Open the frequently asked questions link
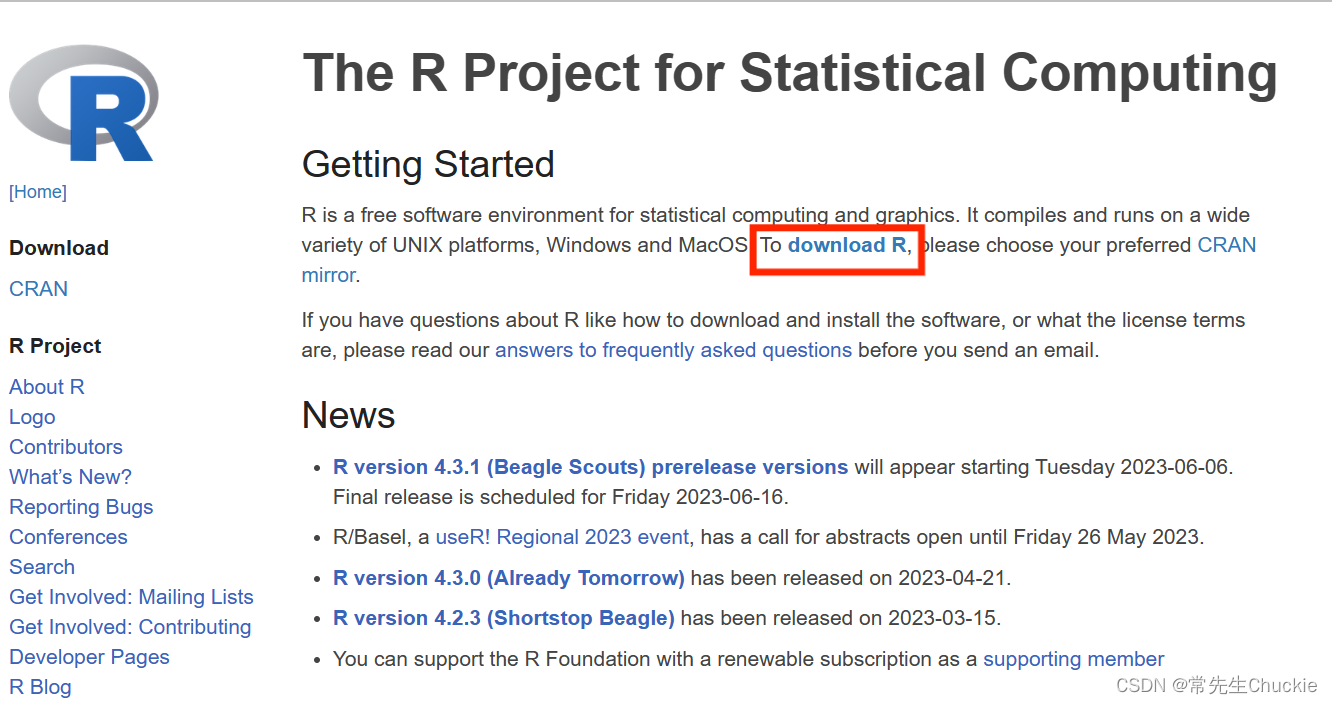This screenshot has height=704, width=1332. [x=673, y=350]
